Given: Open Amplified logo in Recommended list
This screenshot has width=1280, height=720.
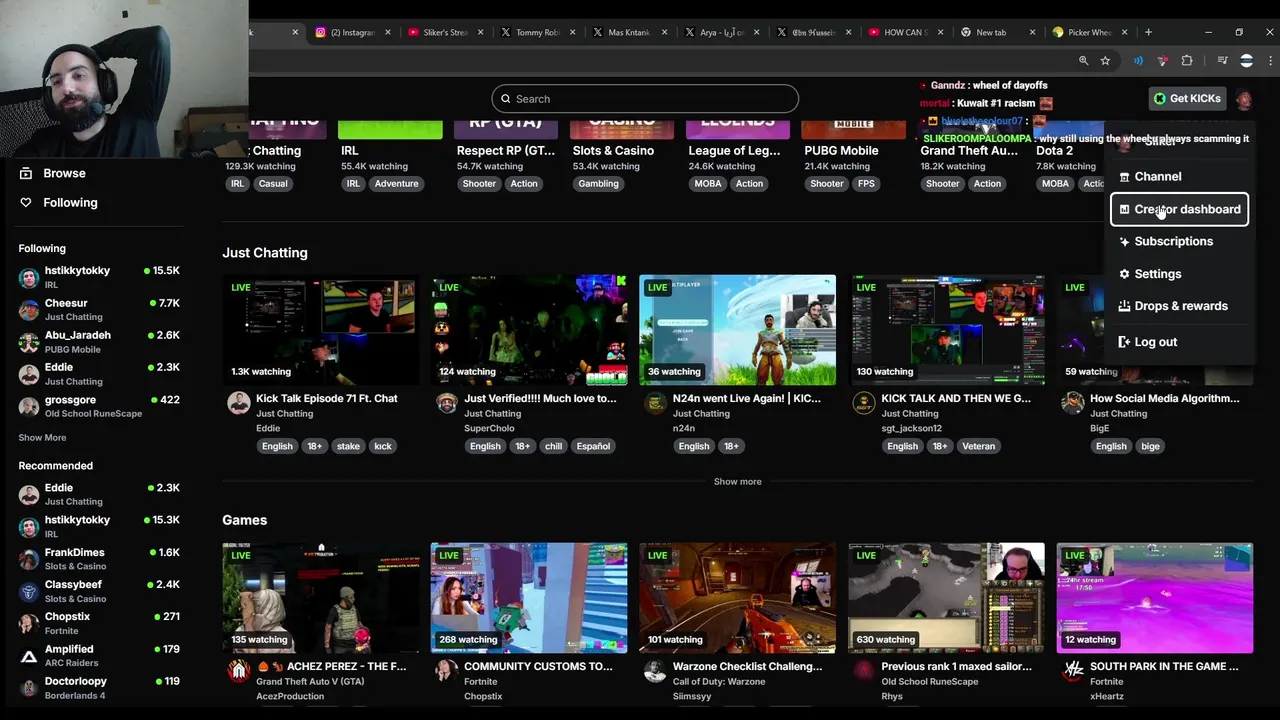Looking at the screenshot, I should [x=29, y=656].
